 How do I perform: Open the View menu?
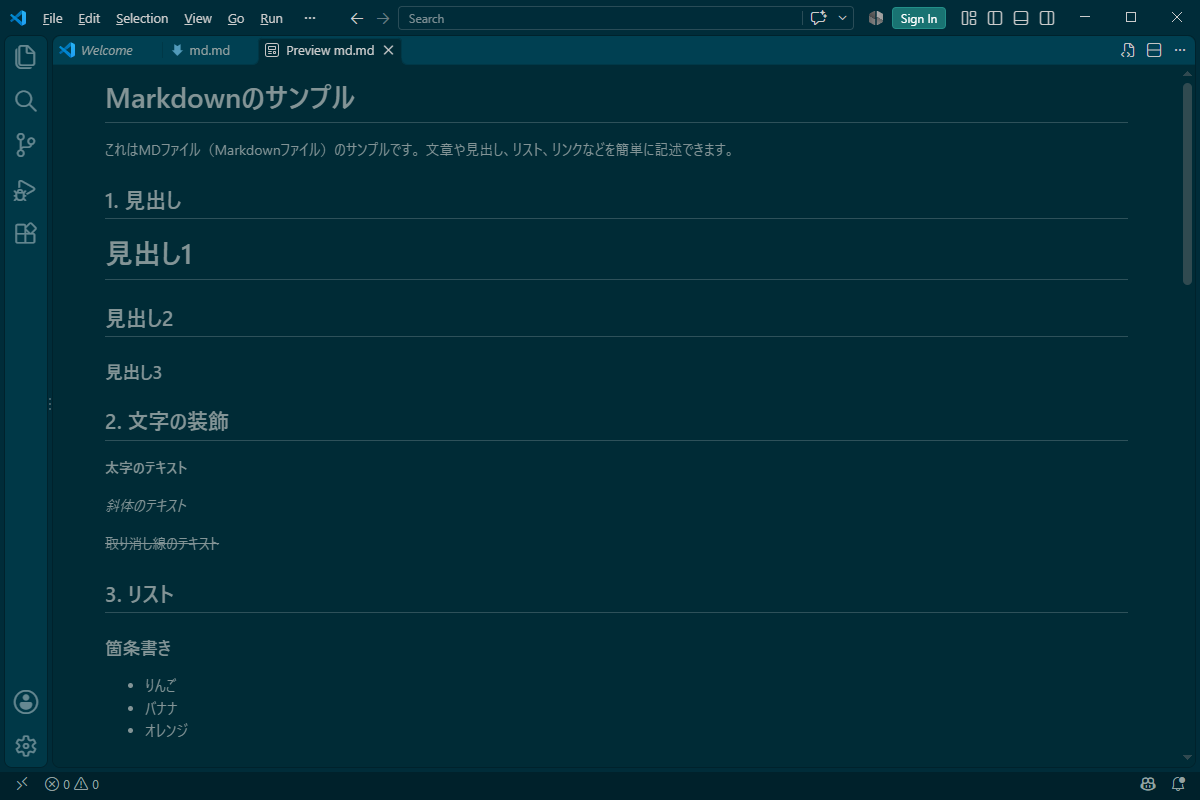coord(198,18)
